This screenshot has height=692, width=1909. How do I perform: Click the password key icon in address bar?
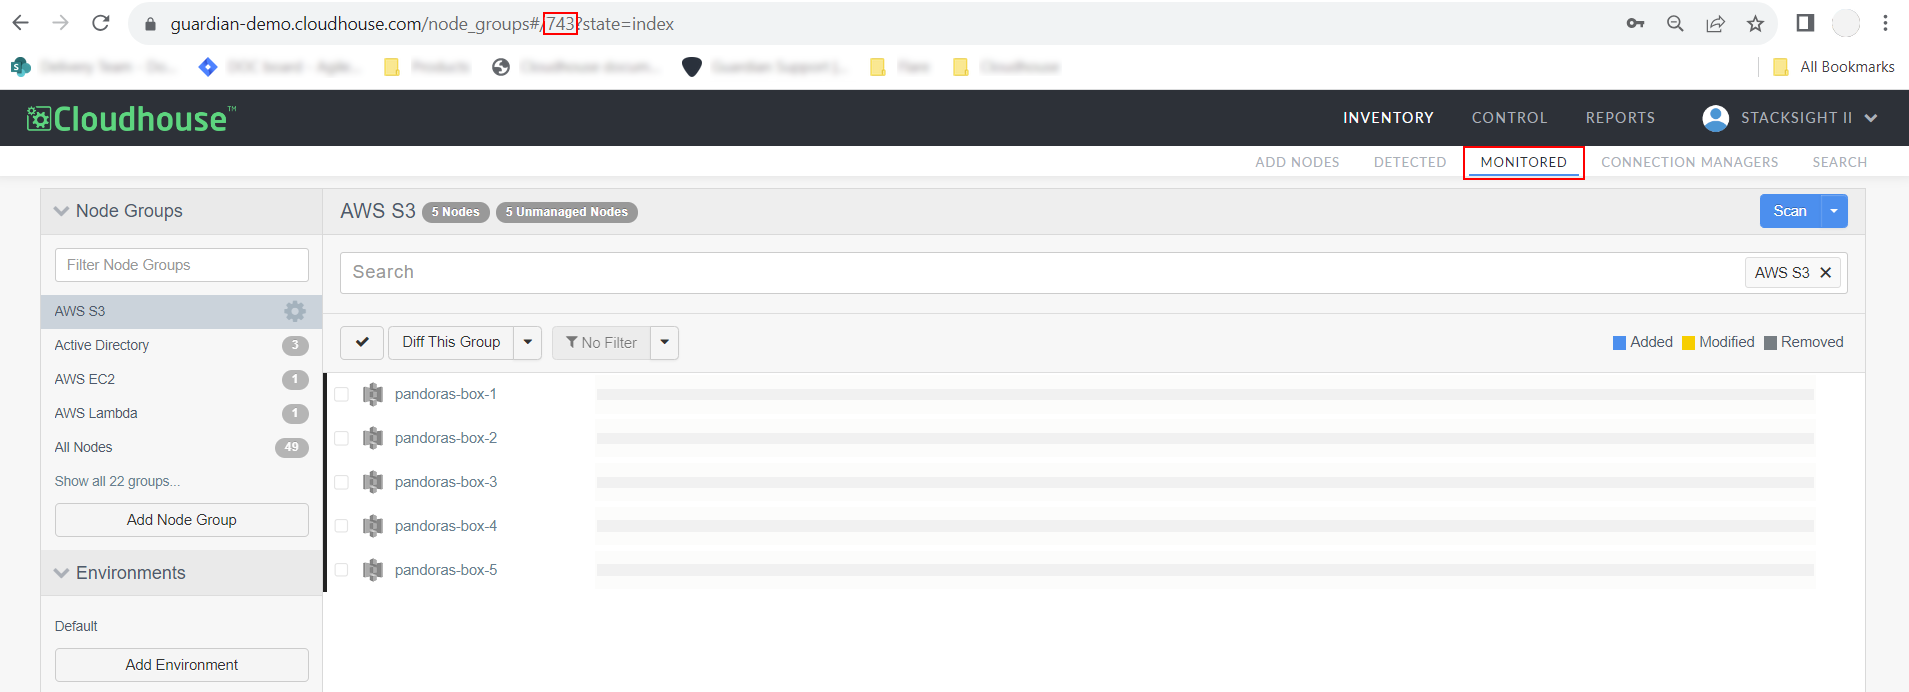point(1636,23)
